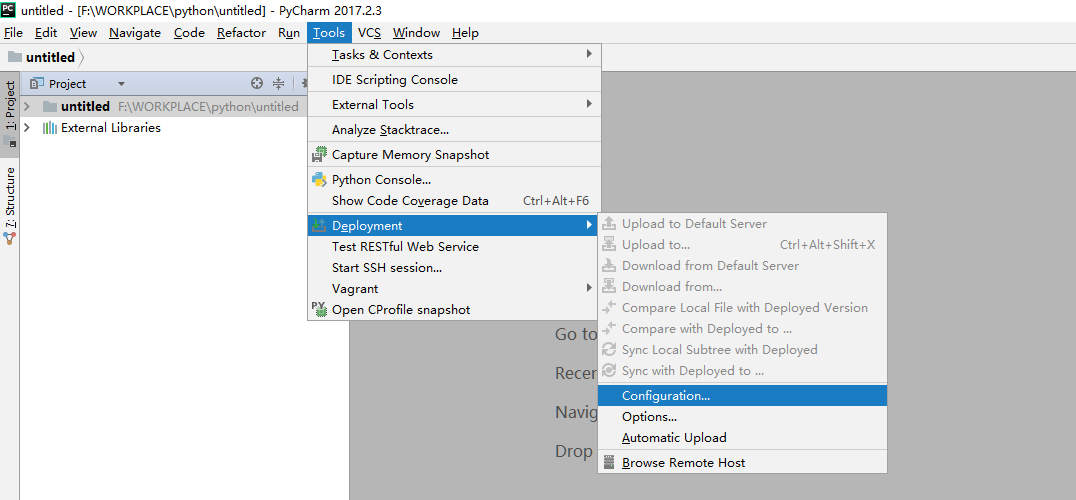
Task: Expand the untitled project tree node
Action: (27, 106)
